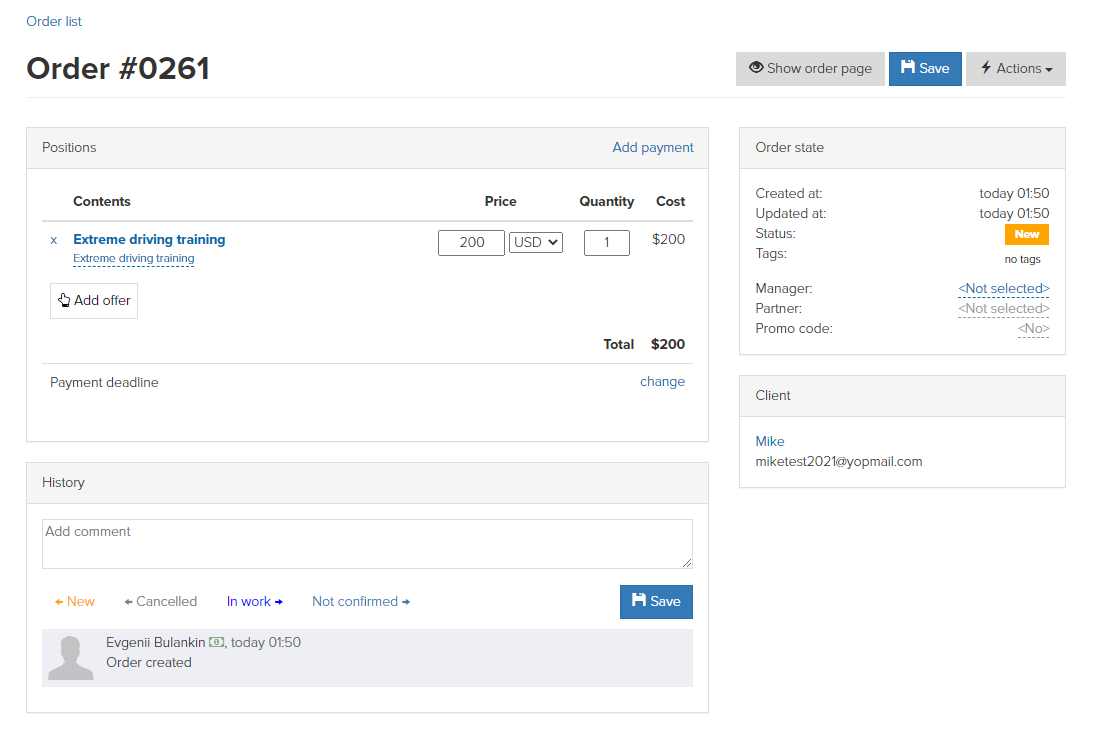Viewport: 1096px width, 734px height.
Task: Click the user avatar in history
Action: click(x=71, y=657)
